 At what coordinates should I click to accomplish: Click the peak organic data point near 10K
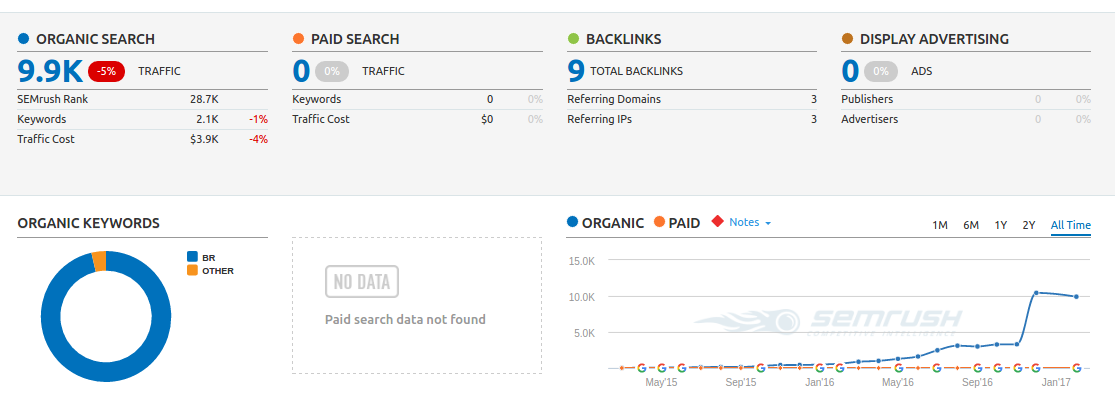click(x=1036, y=293)
